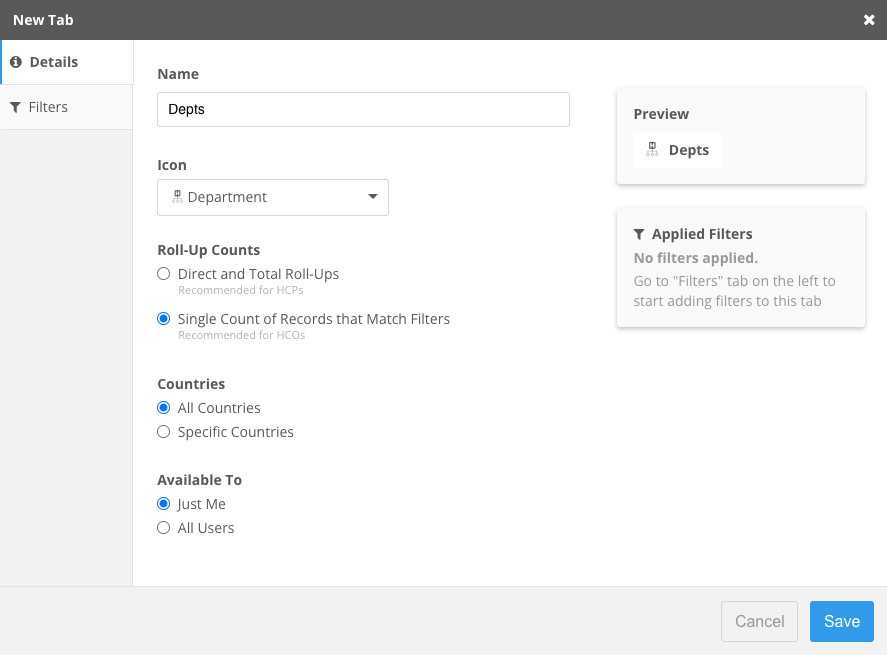Close the New Tab dialog with X
This screenshot has height=655, width=887.
click(869, 20)
